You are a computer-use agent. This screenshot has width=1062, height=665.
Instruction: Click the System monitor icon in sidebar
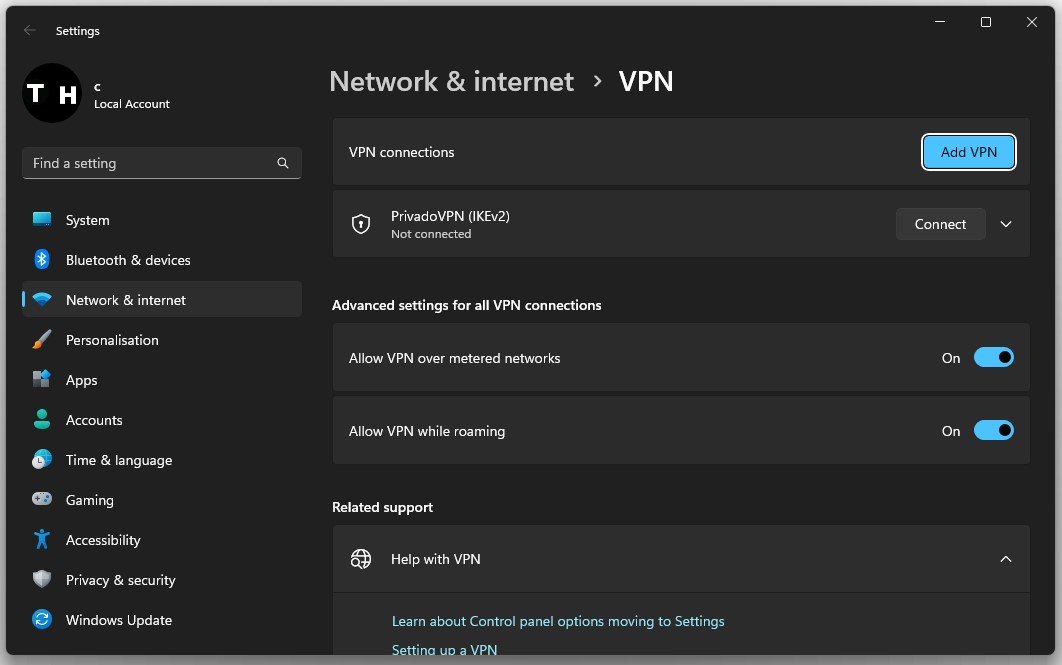41,219
